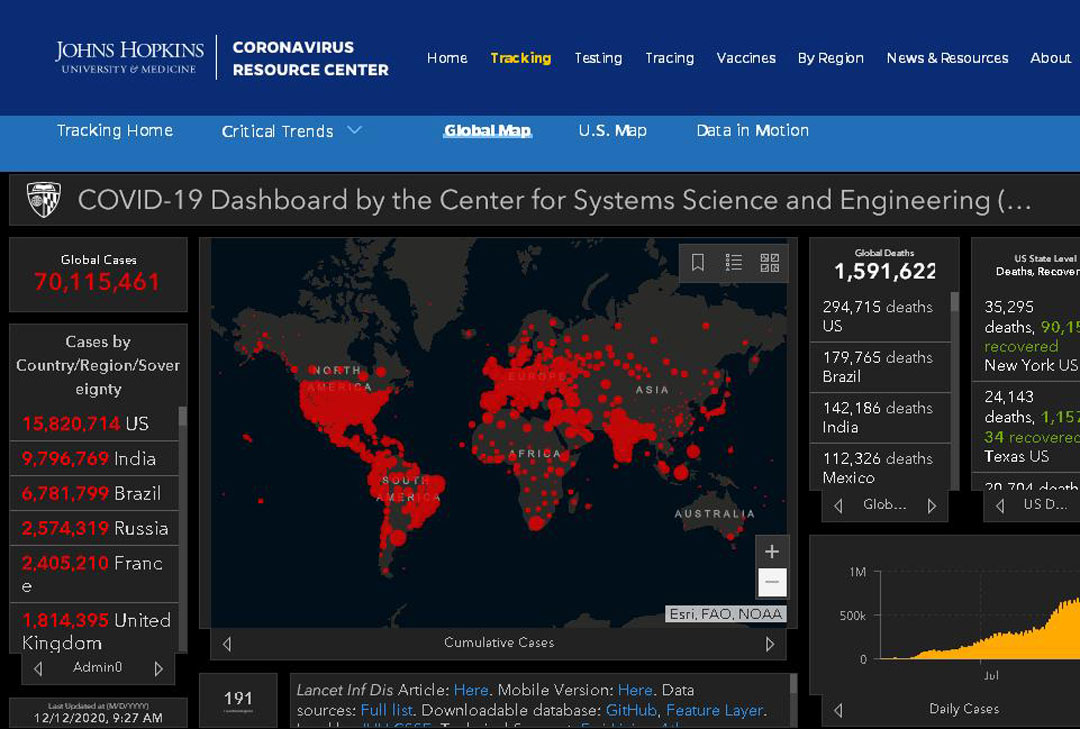The width and height of the screenshot is (1080, 729).
Task: Open the Home nav item
Action: 447,58
